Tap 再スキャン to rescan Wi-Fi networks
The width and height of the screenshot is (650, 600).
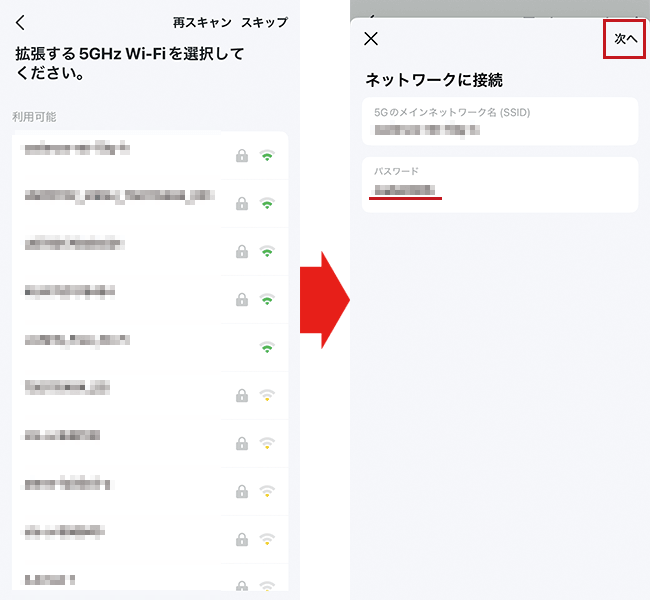pos(202,22)
